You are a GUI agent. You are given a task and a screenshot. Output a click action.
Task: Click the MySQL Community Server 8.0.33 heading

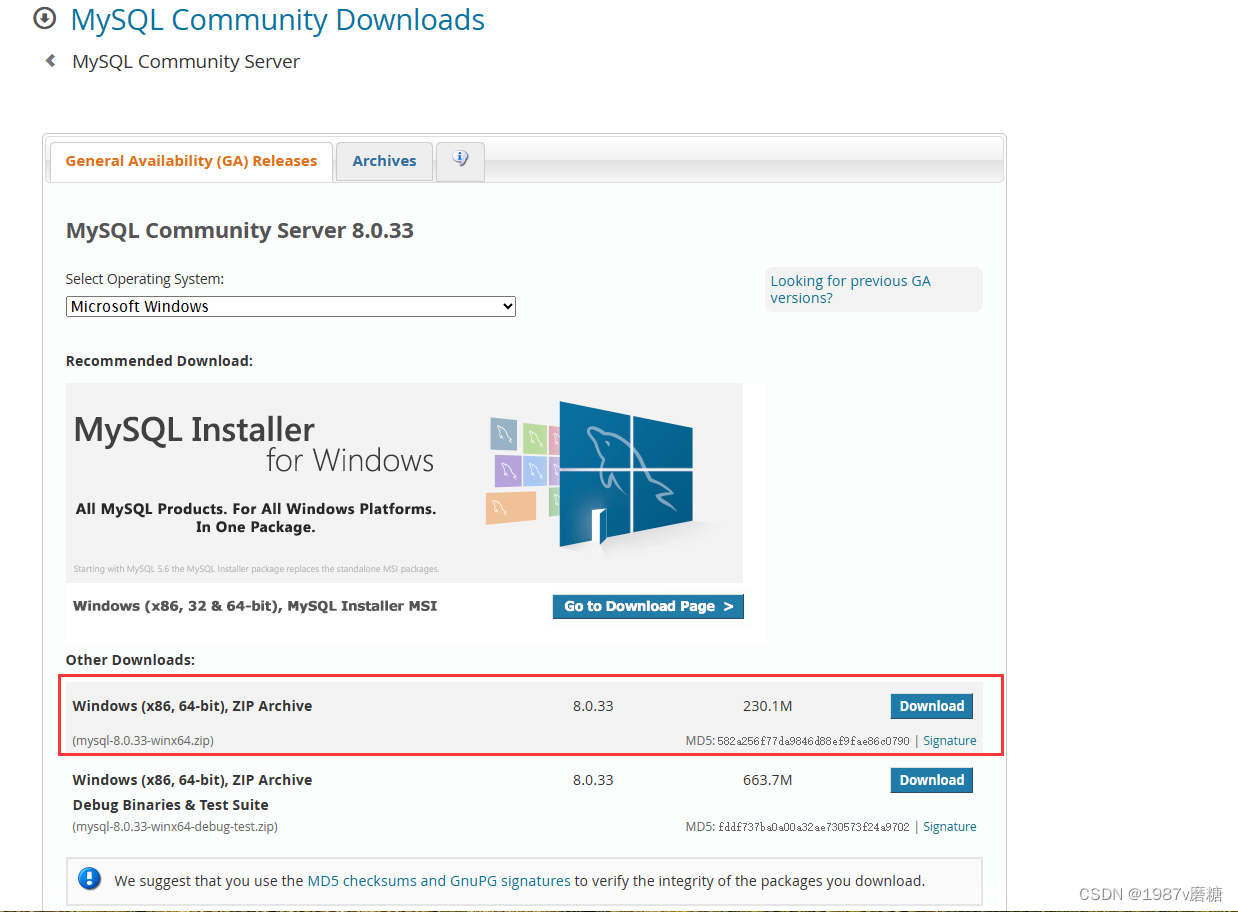coord(240,231)
